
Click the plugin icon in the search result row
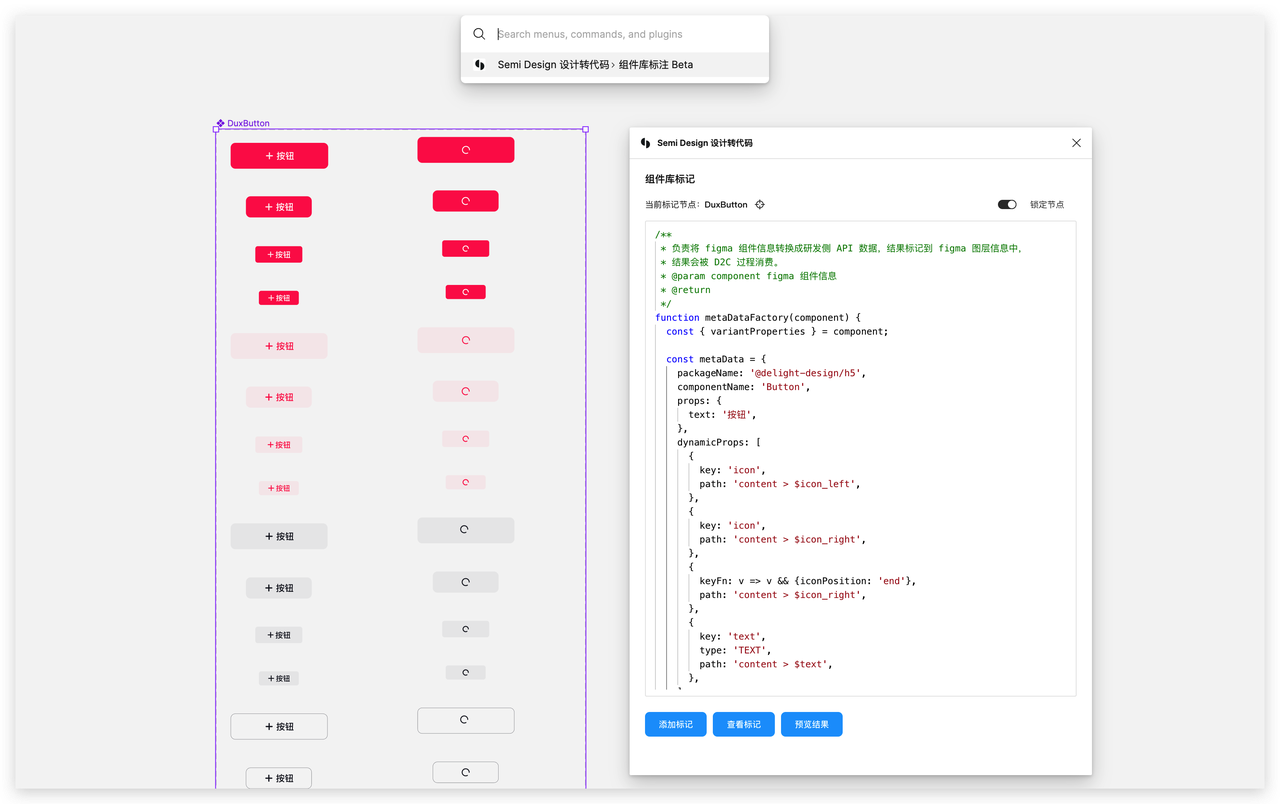pyautogui.click(x=479, y=64)
